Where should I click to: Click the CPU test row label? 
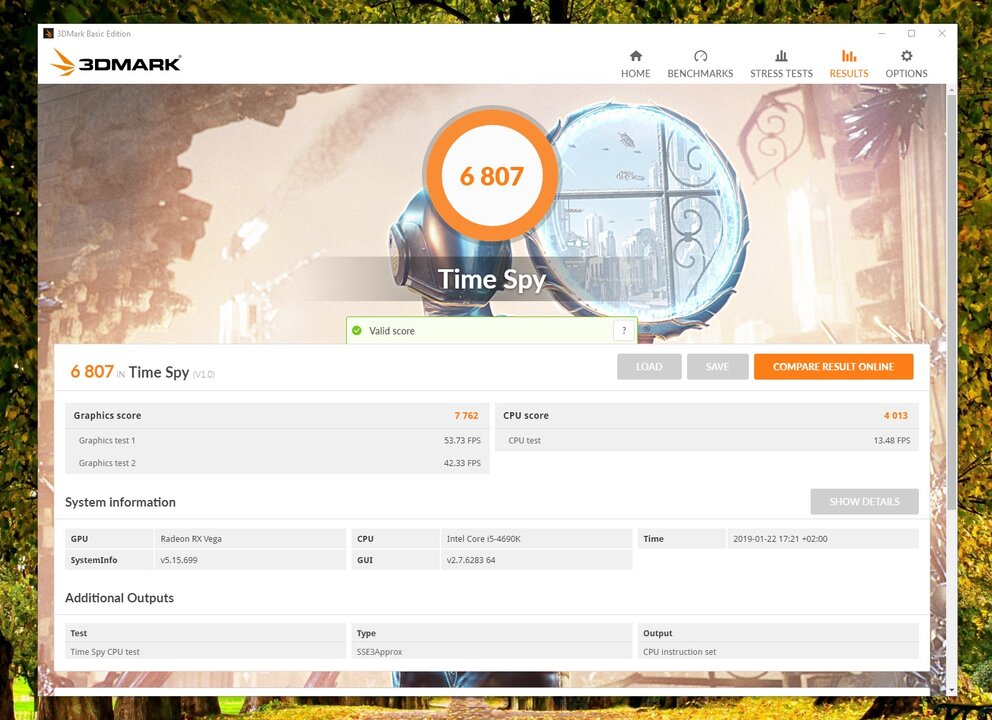524,440
